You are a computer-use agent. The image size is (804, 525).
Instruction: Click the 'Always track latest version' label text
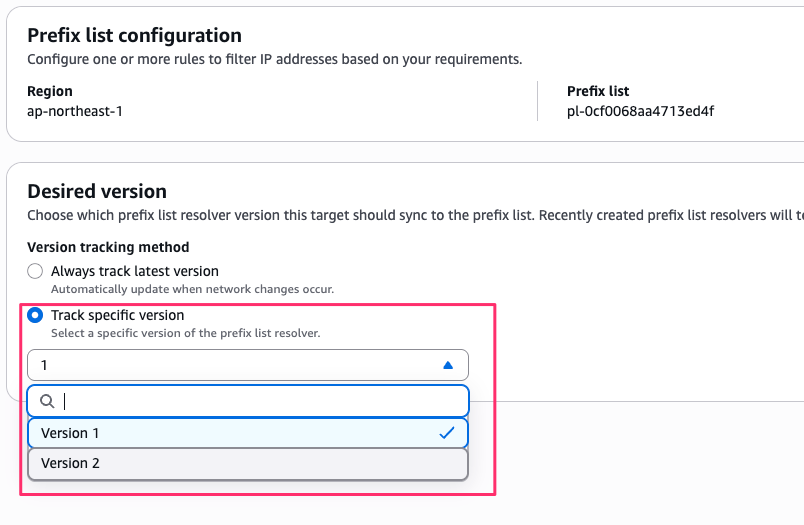point(135,271)
